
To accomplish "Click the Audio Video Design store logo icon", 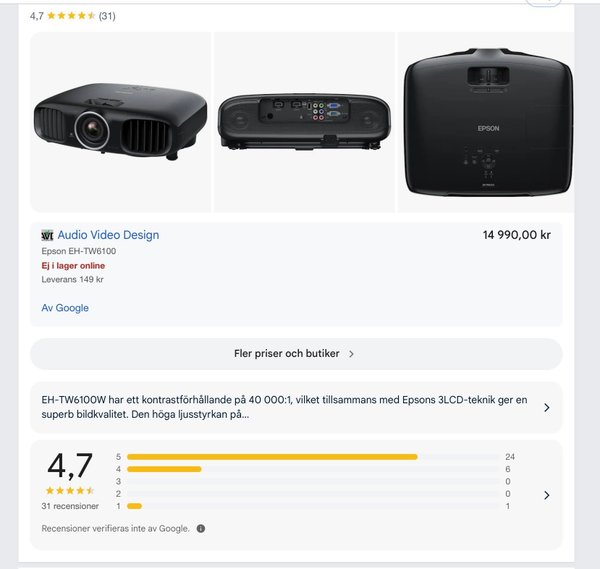I will click(x=47, y=235).
